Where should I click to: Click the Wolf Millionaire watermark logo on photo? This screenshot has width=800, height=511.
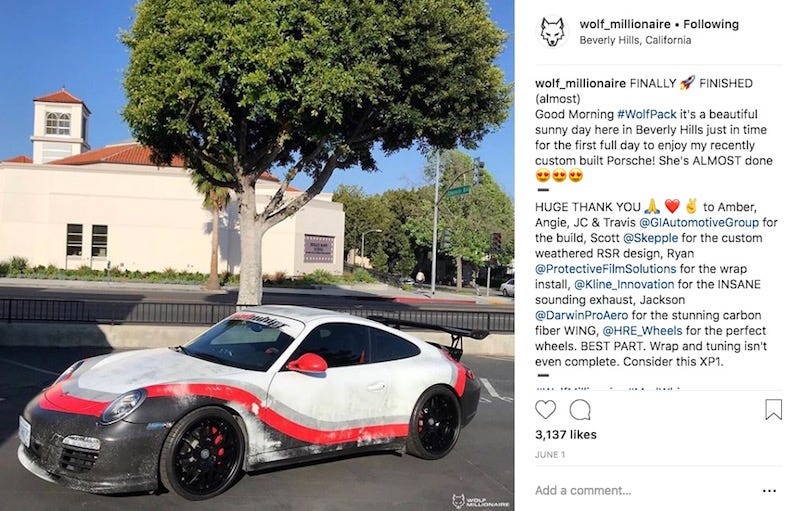[480, 500]
